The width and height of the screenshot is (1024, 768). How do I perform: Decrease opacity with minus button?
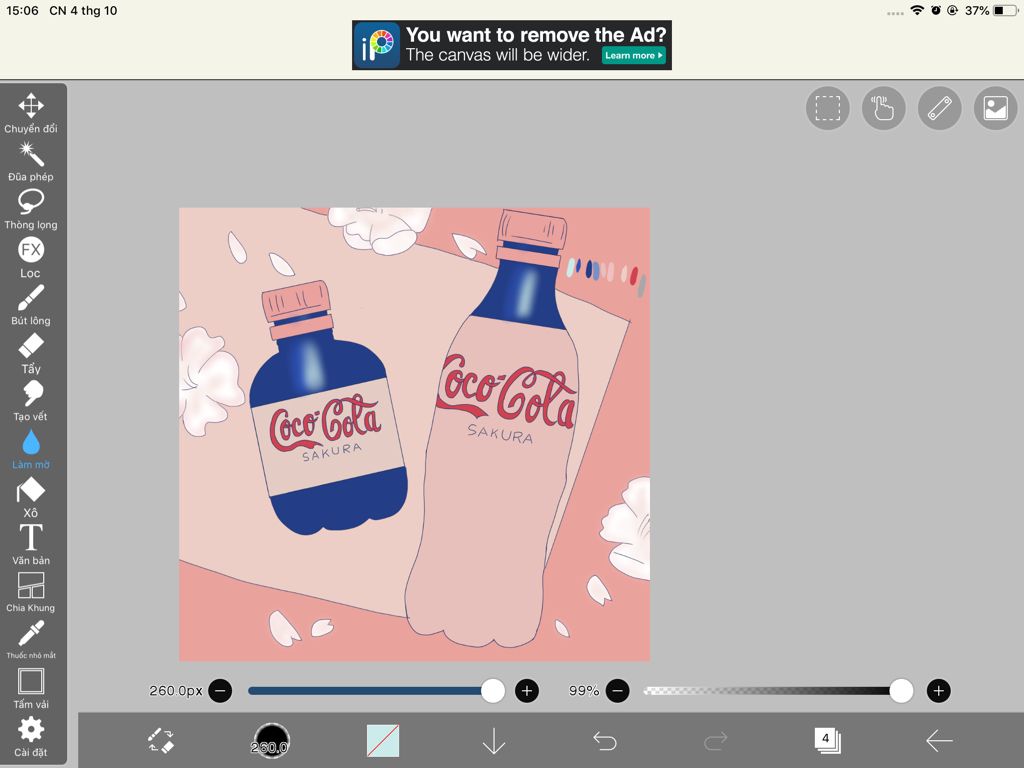click(x=618, y=691)
